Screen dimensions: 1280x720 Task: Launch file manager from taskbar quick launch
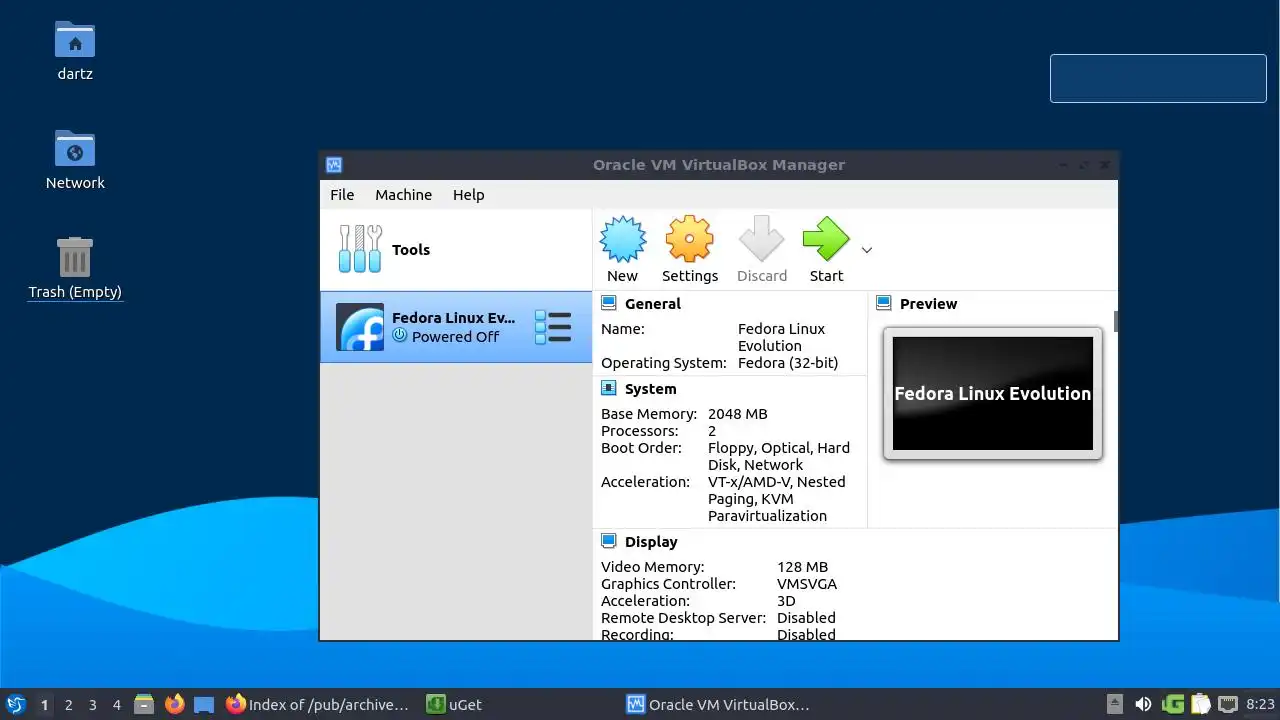pyautogui.click(x=144, y=704)
